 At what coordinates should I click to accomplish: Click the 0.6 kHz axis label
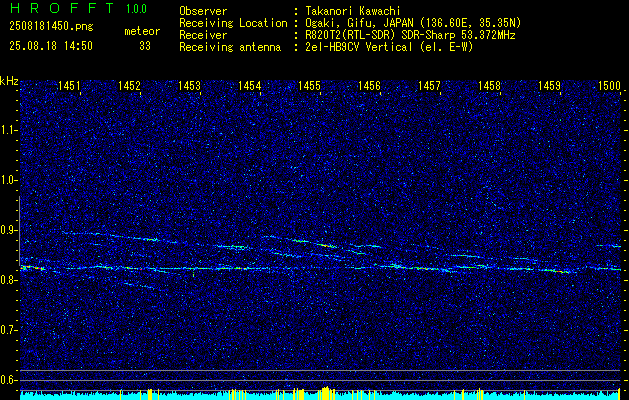[9, 380]
